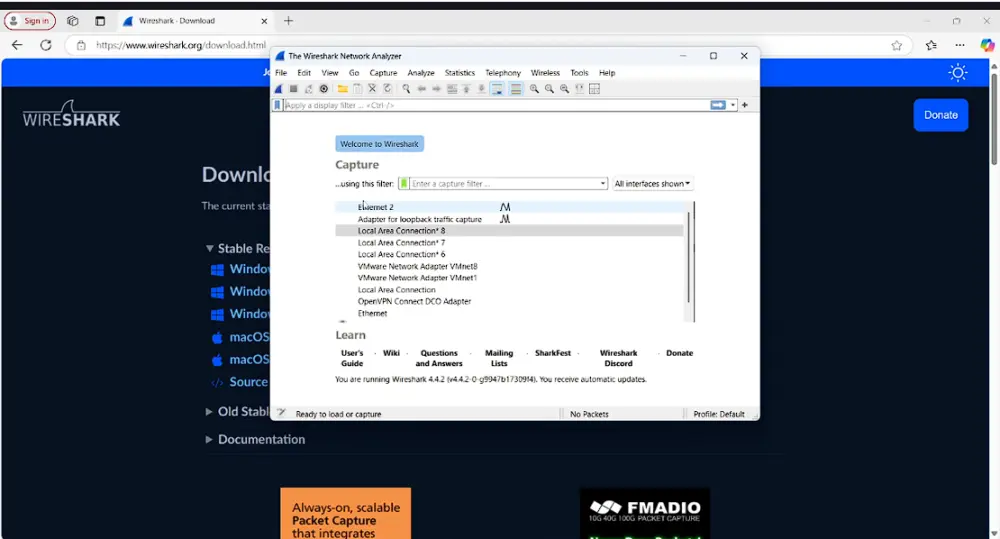The height and width of the screenshot is (539, 1000).
Task: Open the Tools menu
Action: point(579,73)
